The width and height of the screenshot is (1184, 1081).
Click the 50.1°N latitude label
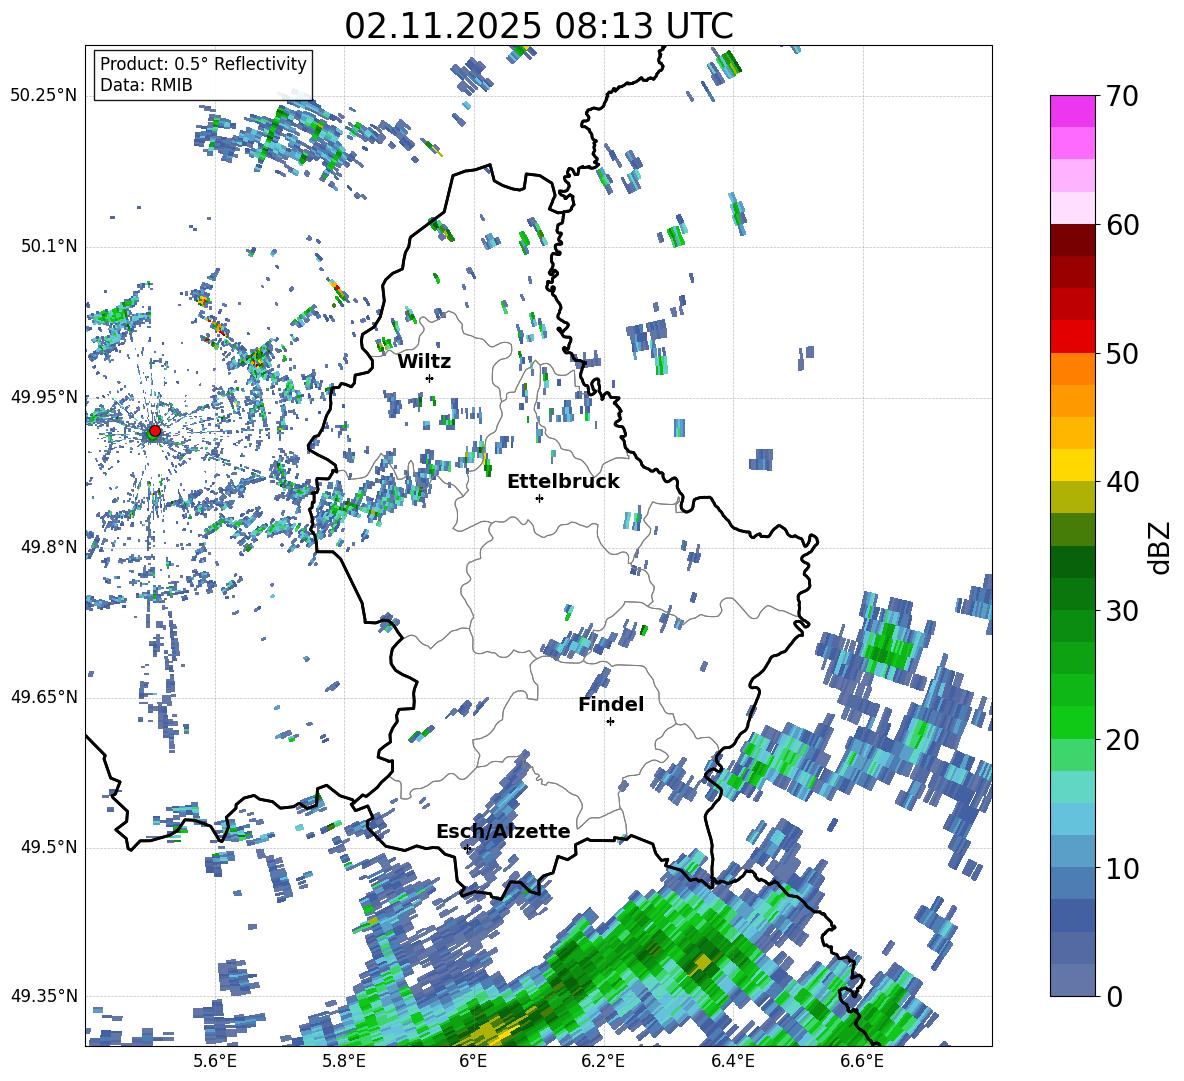(x=48, y=247)
